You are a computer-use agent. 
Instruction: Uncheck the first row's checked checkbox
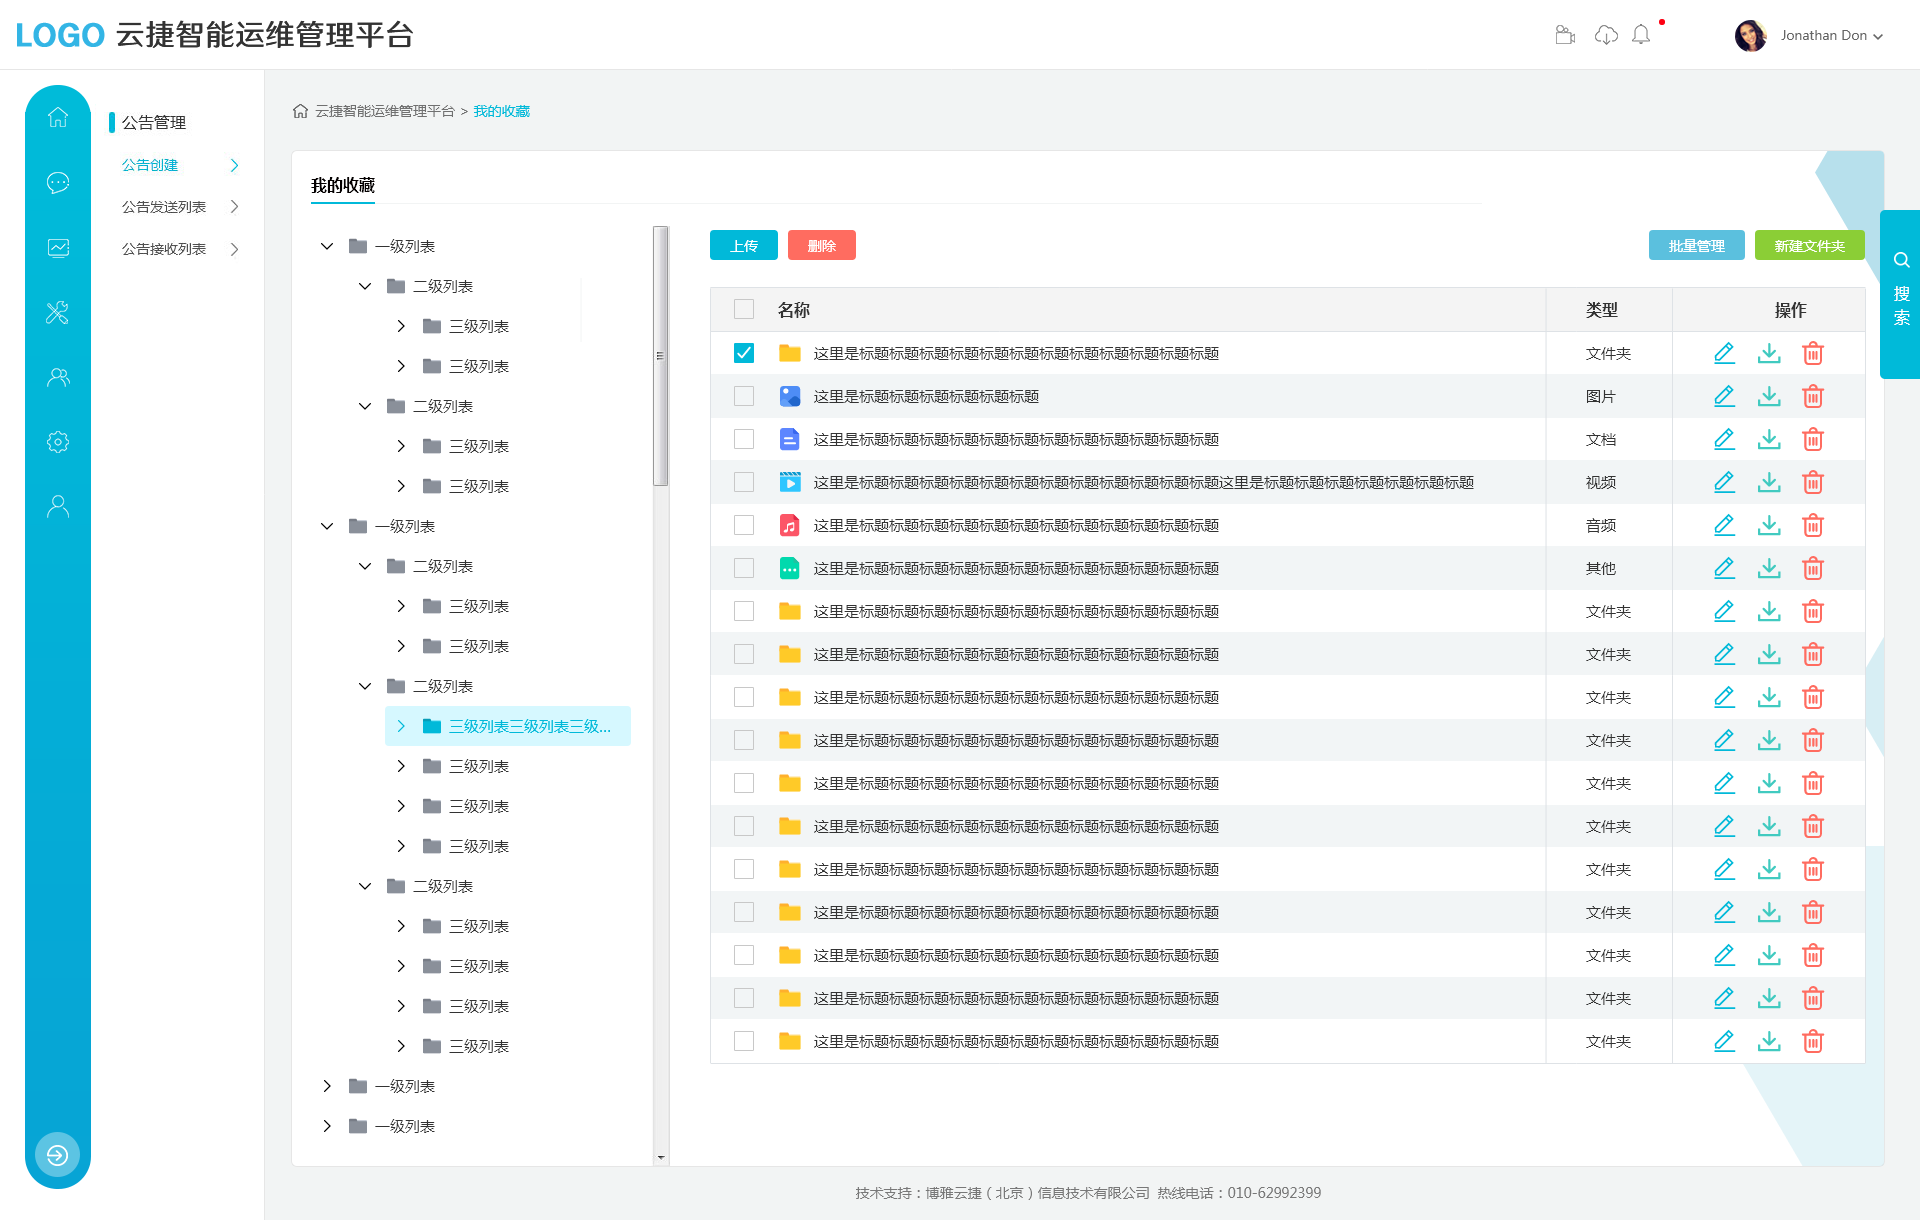tap(744, 353)
